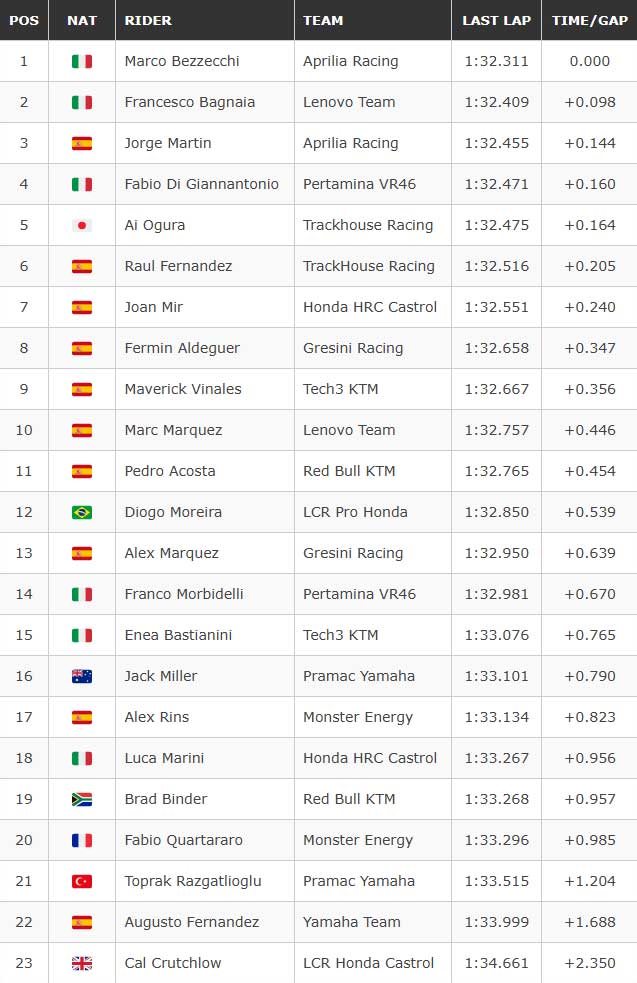Click team name Gresini Racing for Fermin Aldeguer
This screenshot has height=983, width=637.
[353, 348]
